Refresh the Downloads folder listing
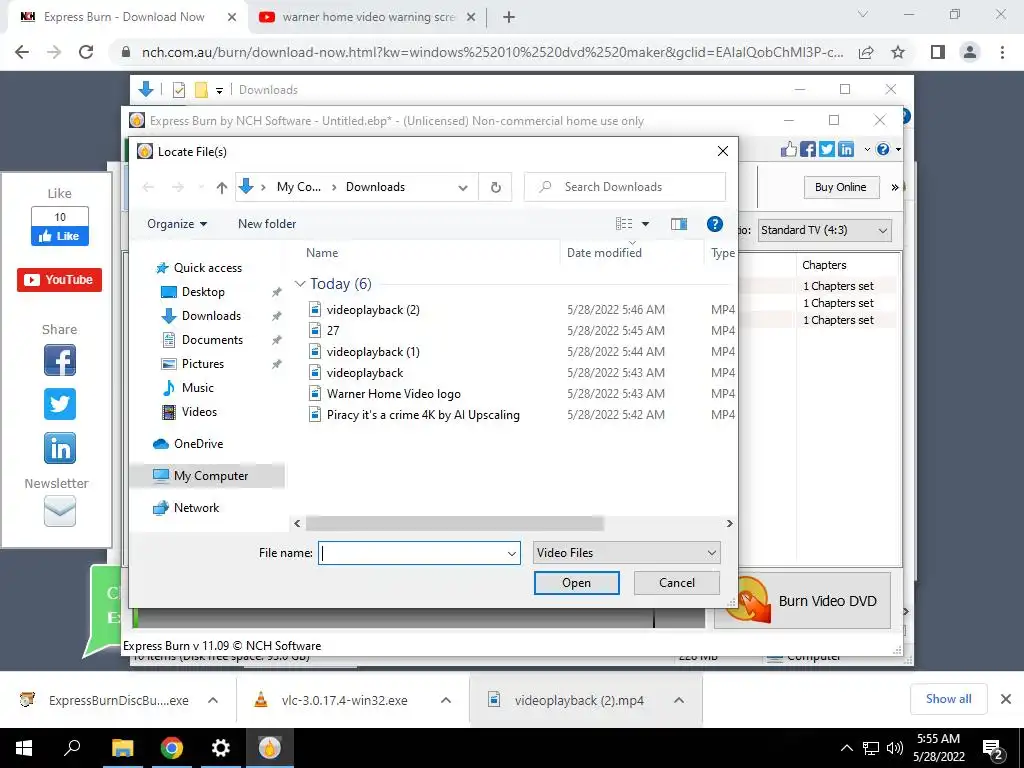1024x768 pixels. [x=496, y=187]
